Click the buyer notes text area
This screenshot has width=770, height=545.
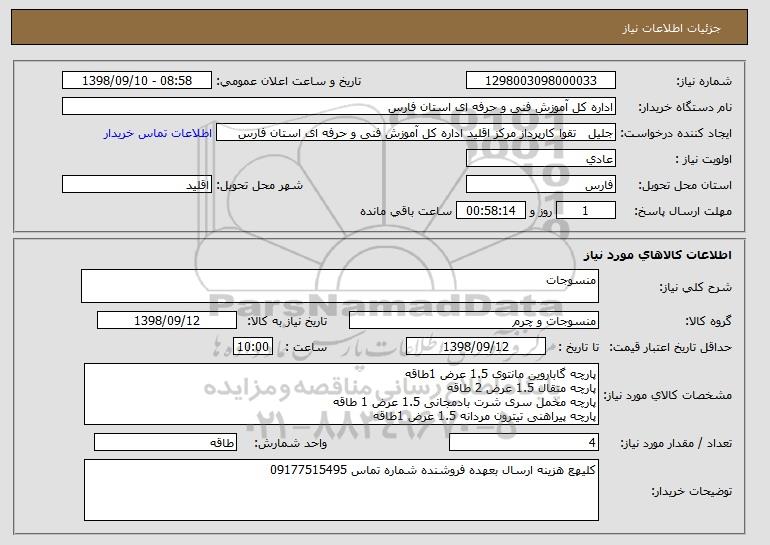[341, 490]
